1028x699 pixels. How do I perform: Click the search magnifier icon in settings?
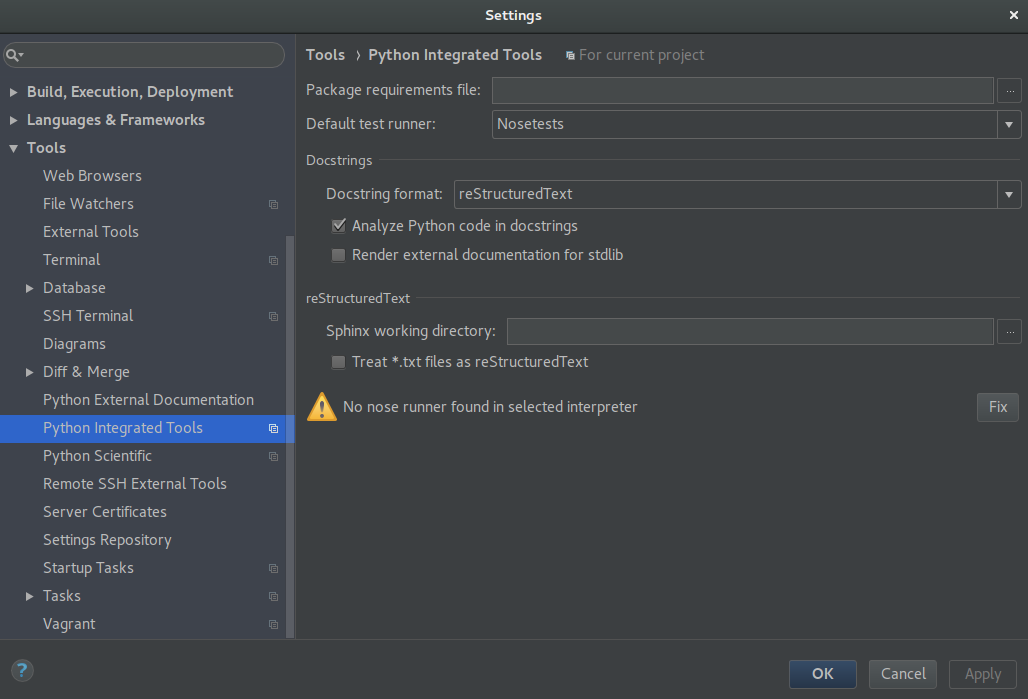(13, 55)
